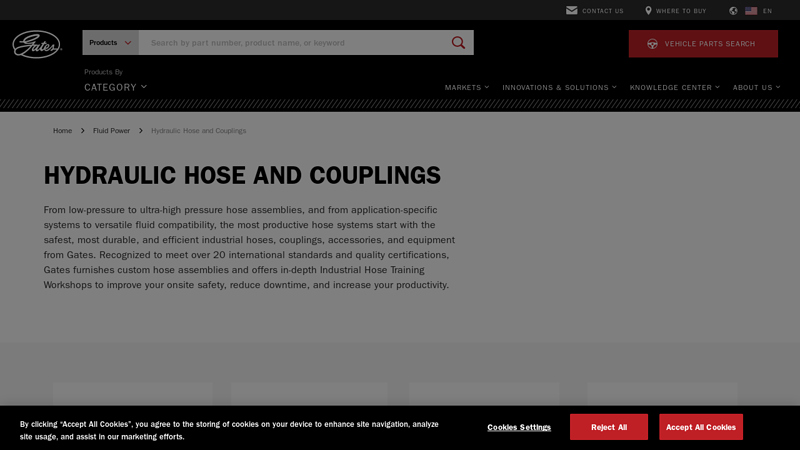Screen dimensions: 800x450
Task: Open the Knowledge Center menu
Action: pyautogui.click(x=674, y=87)
